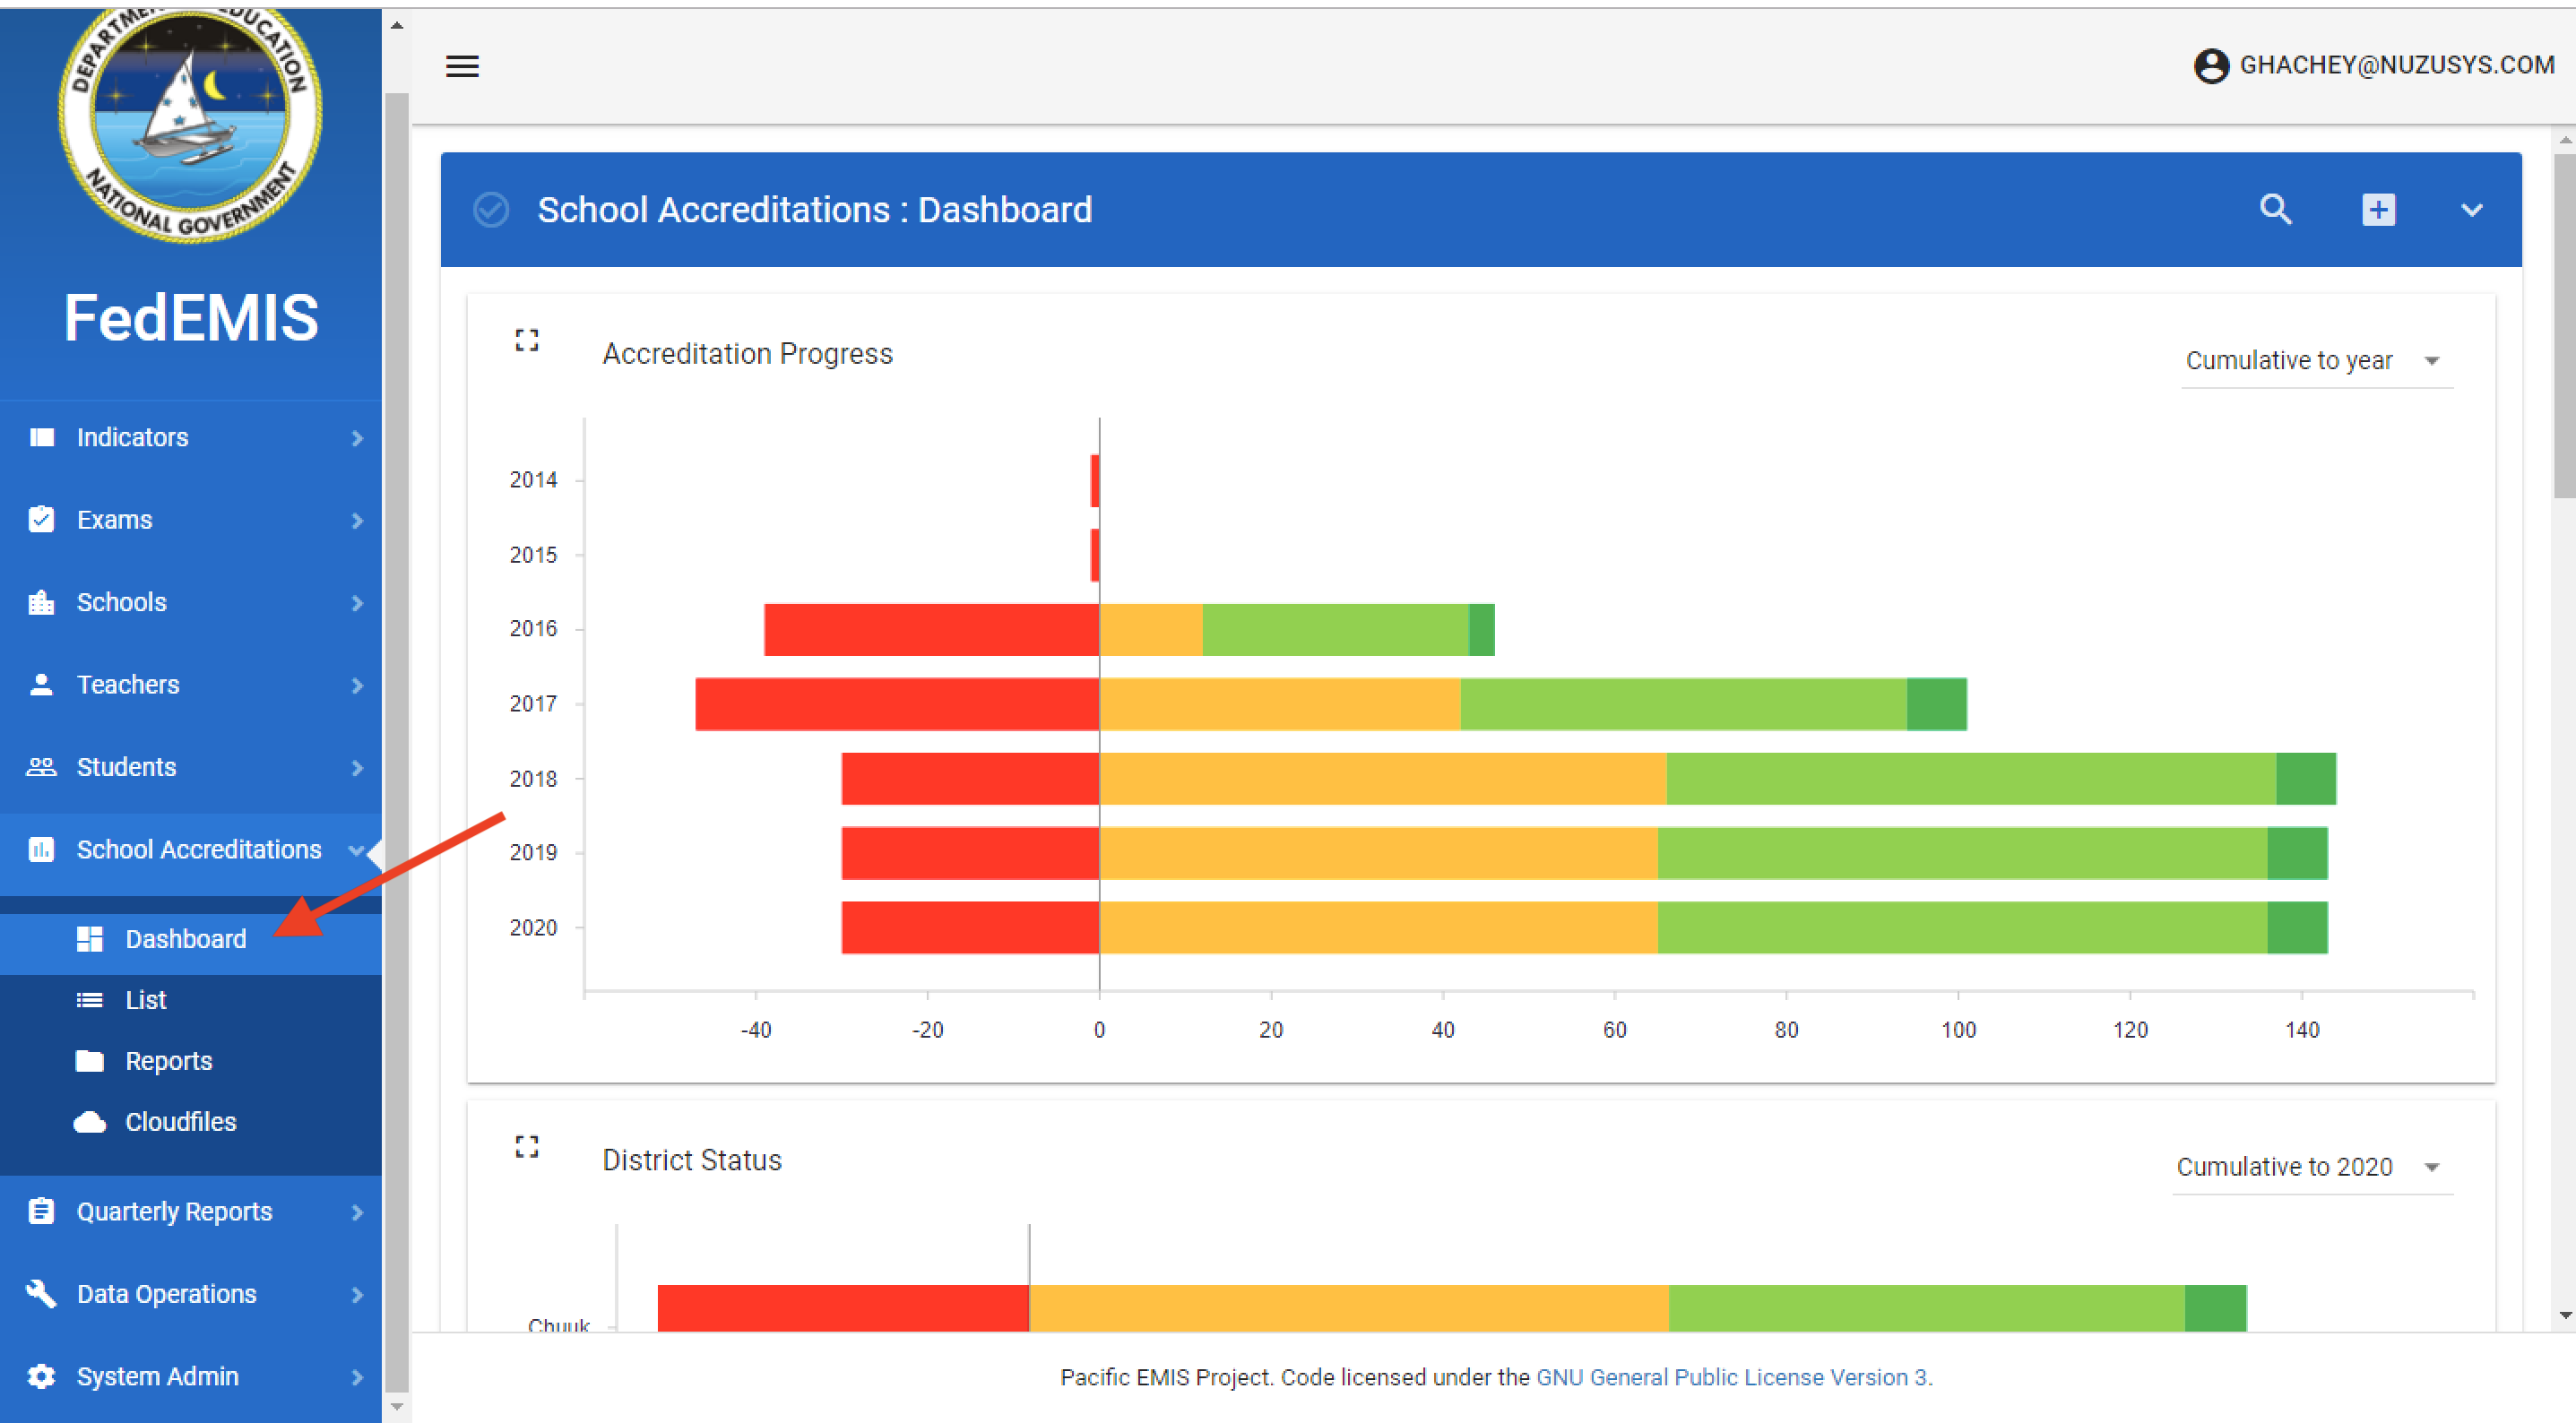Viewport: 2576px width, 1423px height.
Task: Open search with the magnifier icon
Action: tap(2275, 210)
